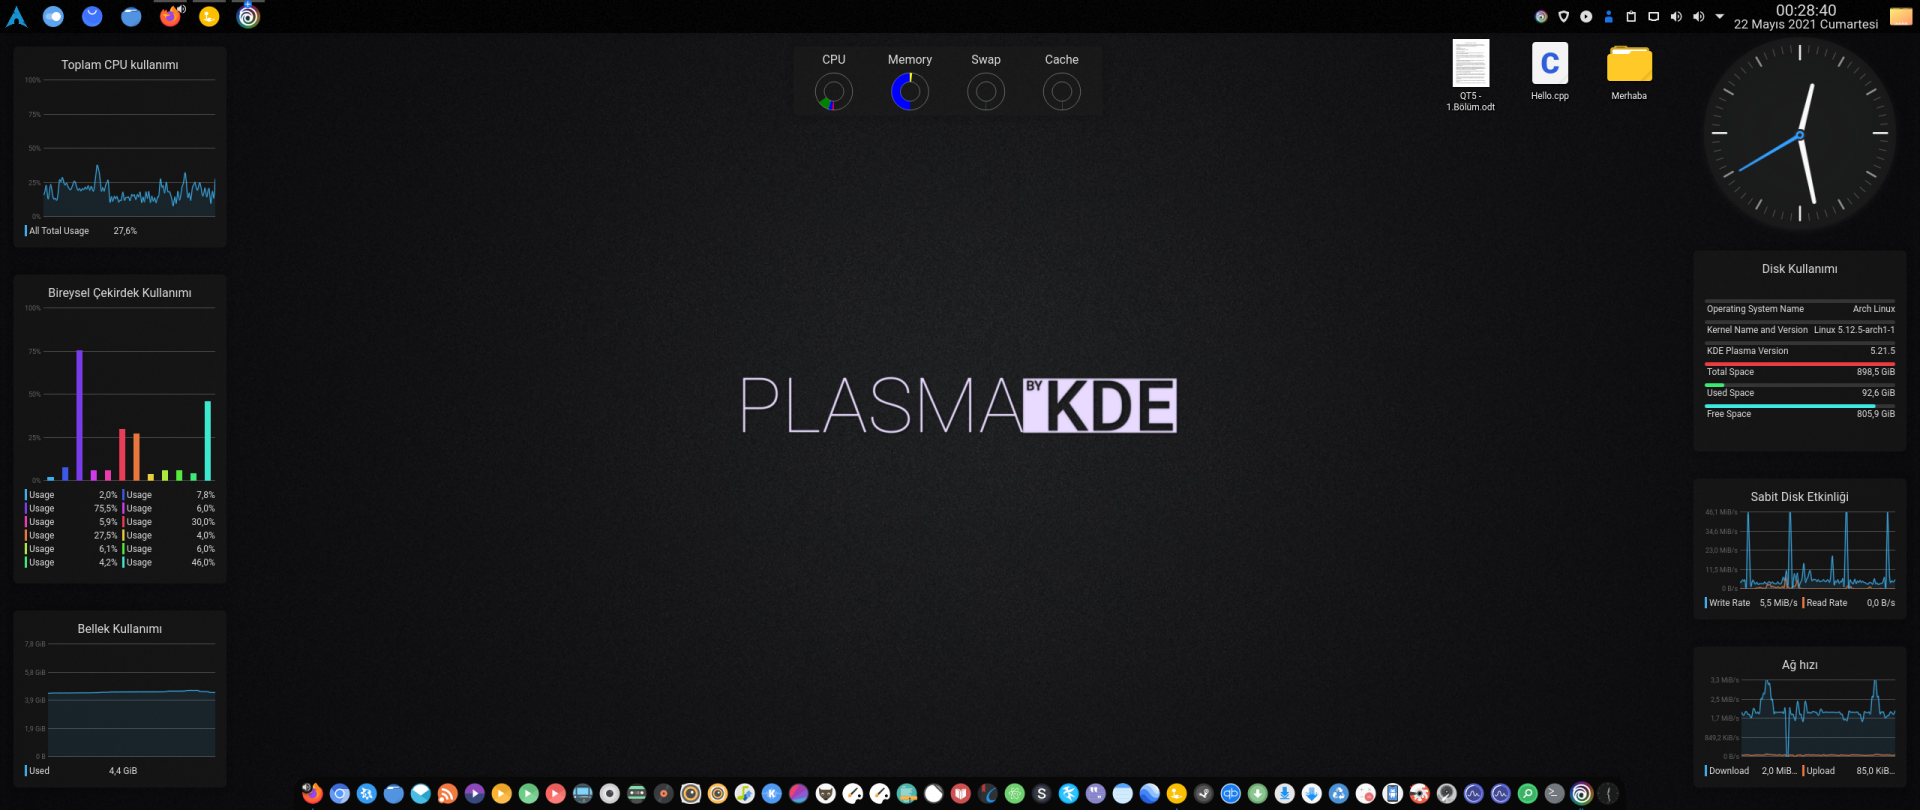Open the Chromium browser in the dock
This screenshot has height=810, width=1920.
340,793
